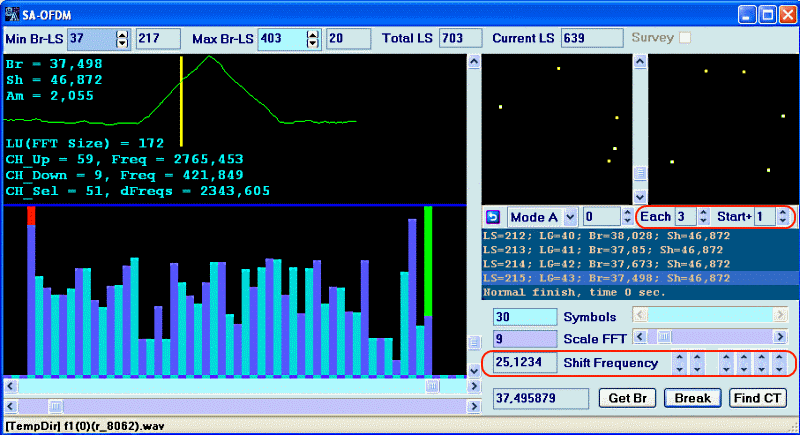Click the Symbols input field showing 30
The height and width of the screenshot is (435, 800).
pos(520,316)
